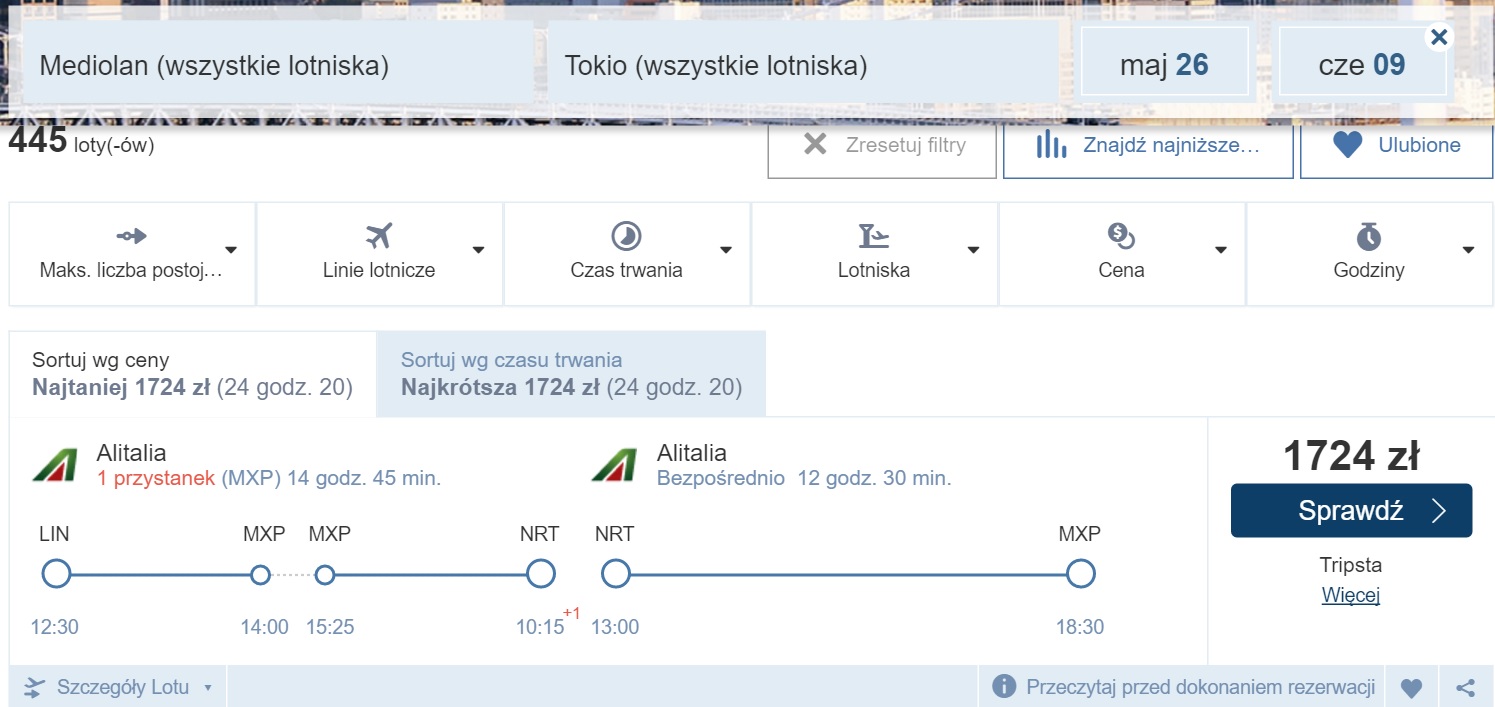Click the share icon at bottom right
The height and width of the screenshot is (707, 1495).
(x=1465, y=688)
